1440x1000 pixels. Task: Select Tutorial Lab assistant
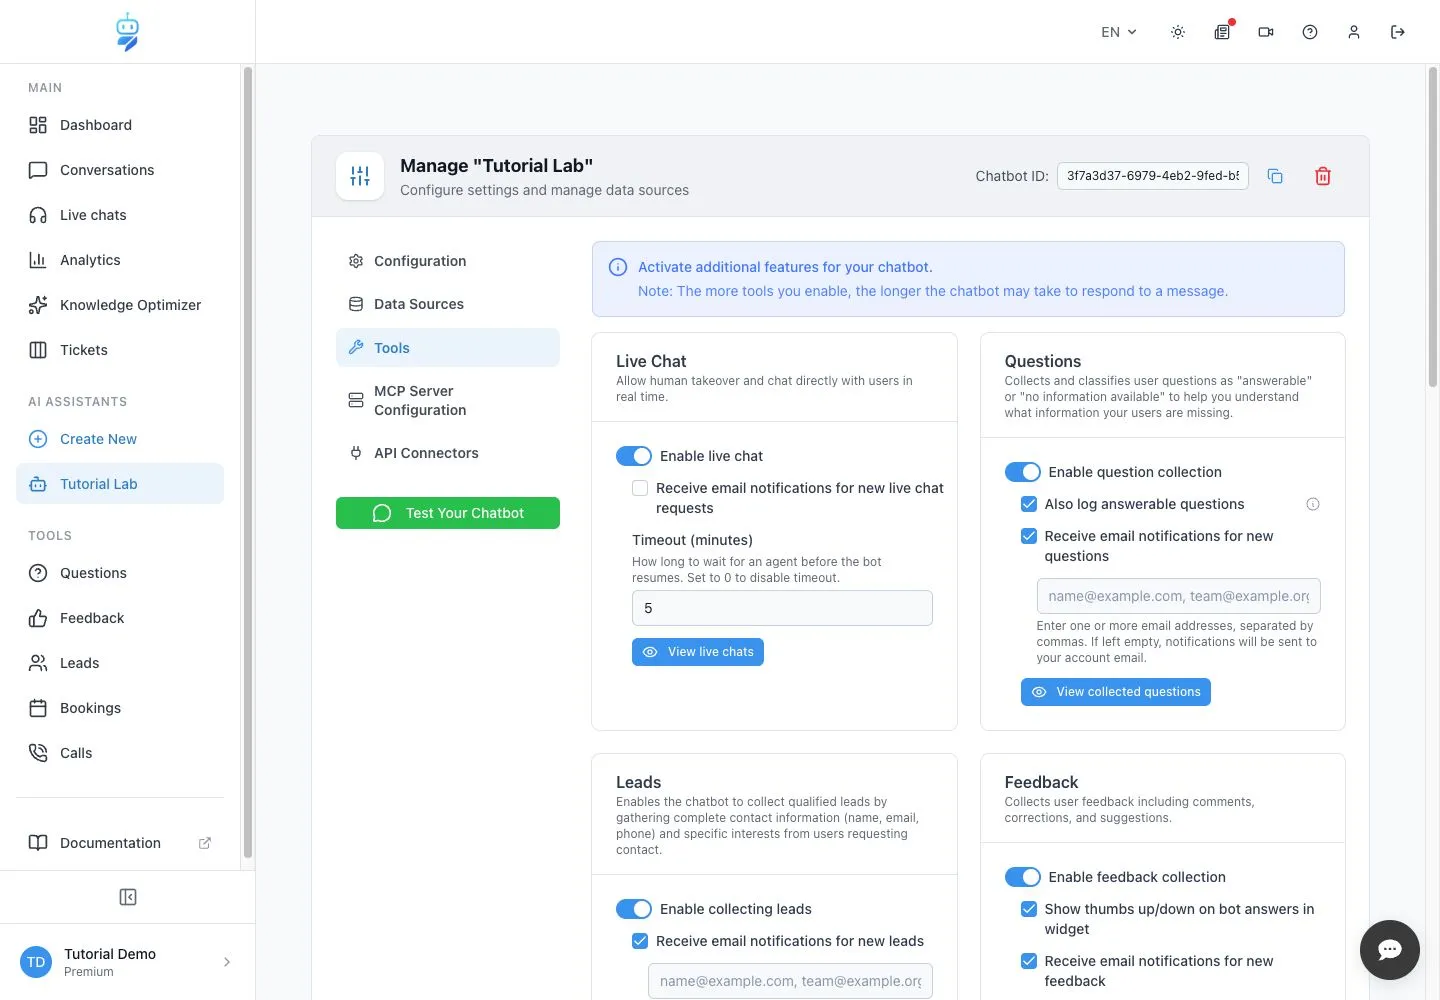point(120,484)
